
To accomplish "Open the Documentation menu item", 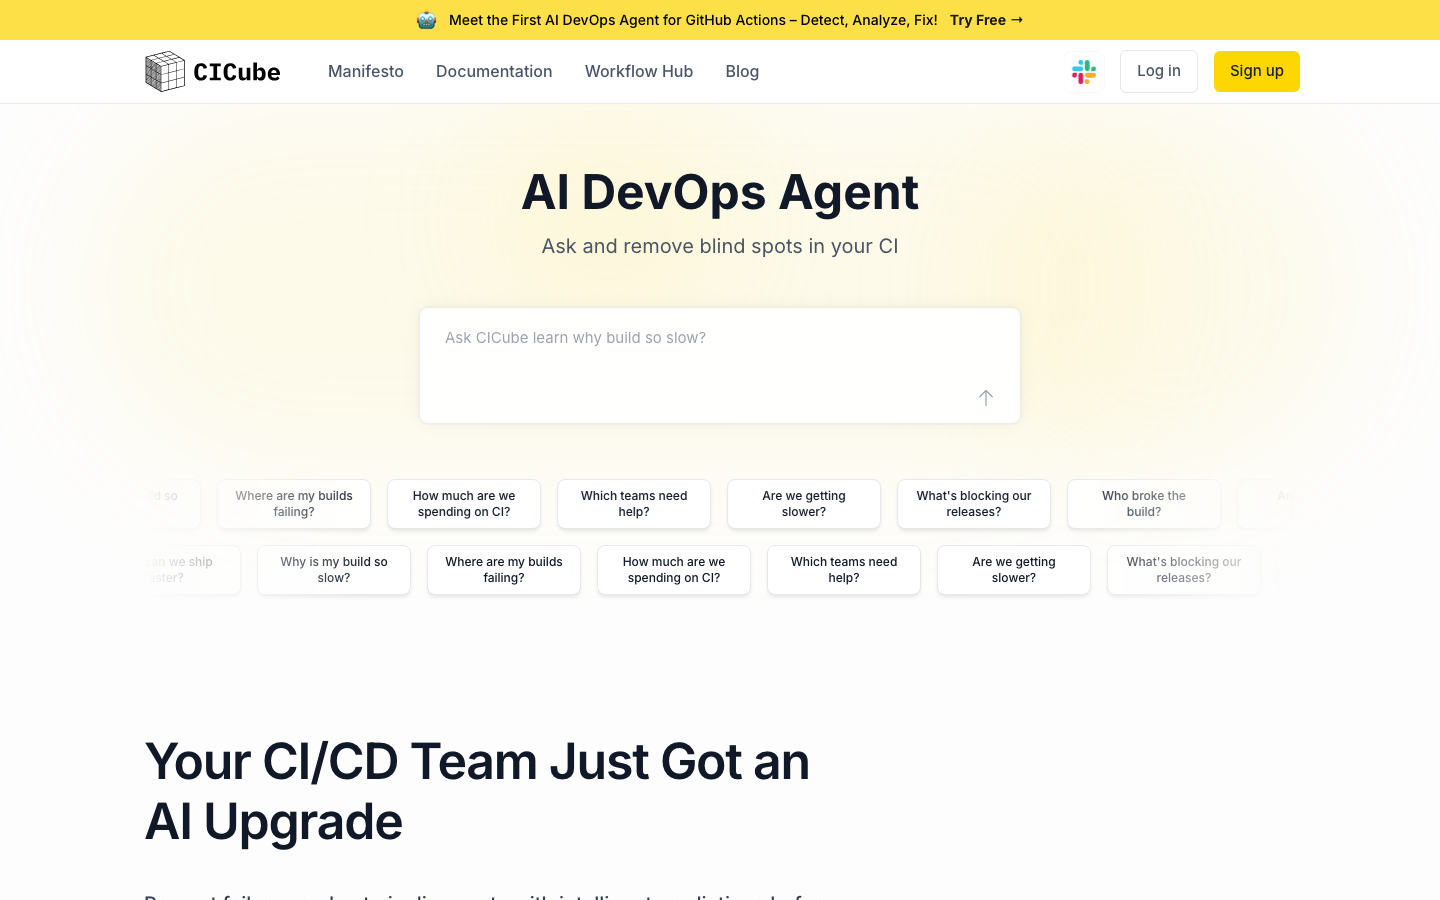I will pos(494,71).
